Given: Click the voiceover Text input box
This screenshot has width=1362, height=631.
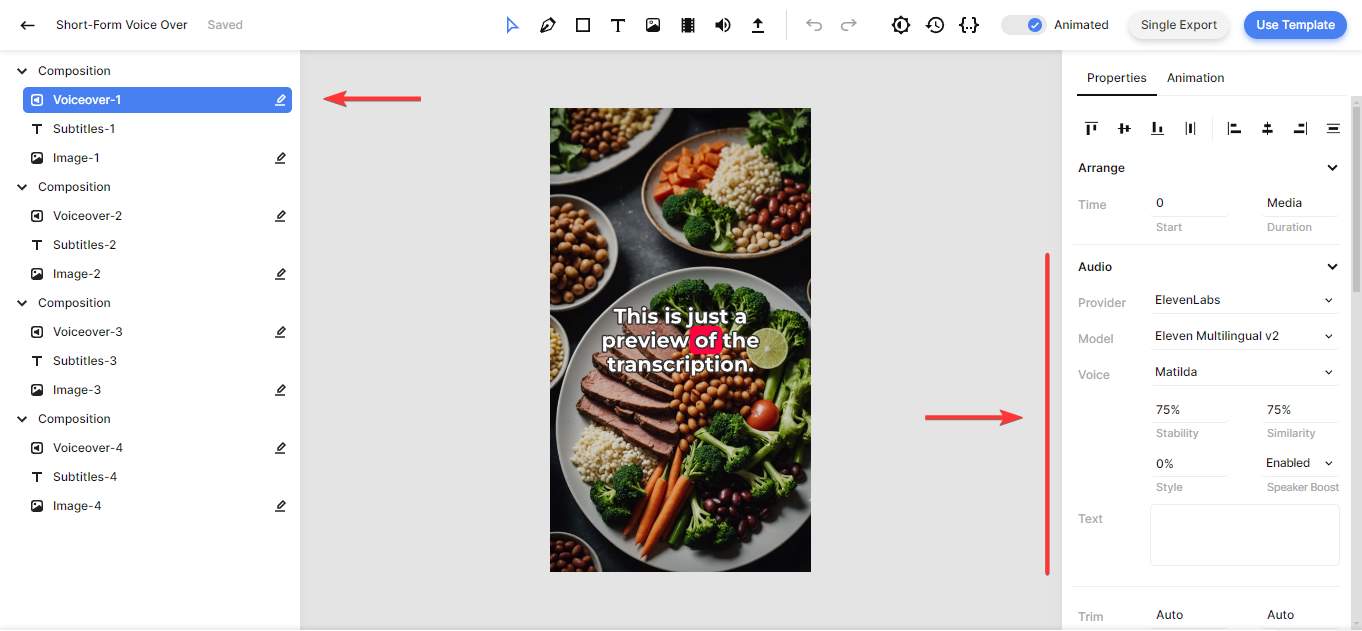Looking at the screenshot, I should 1244,535.
